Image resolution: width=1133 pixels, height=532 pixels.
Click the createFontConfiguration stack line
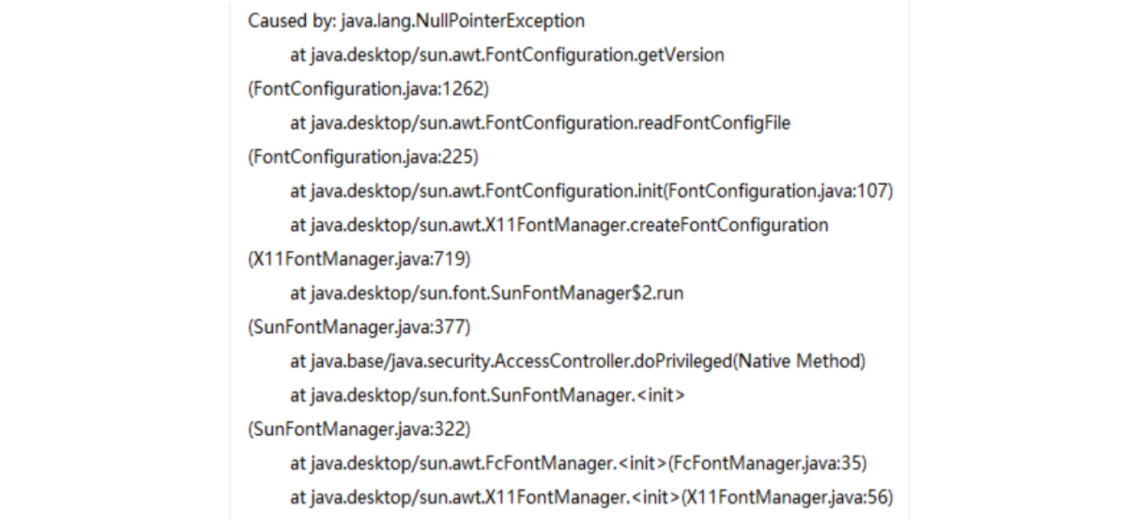click(x=559, y=225)
